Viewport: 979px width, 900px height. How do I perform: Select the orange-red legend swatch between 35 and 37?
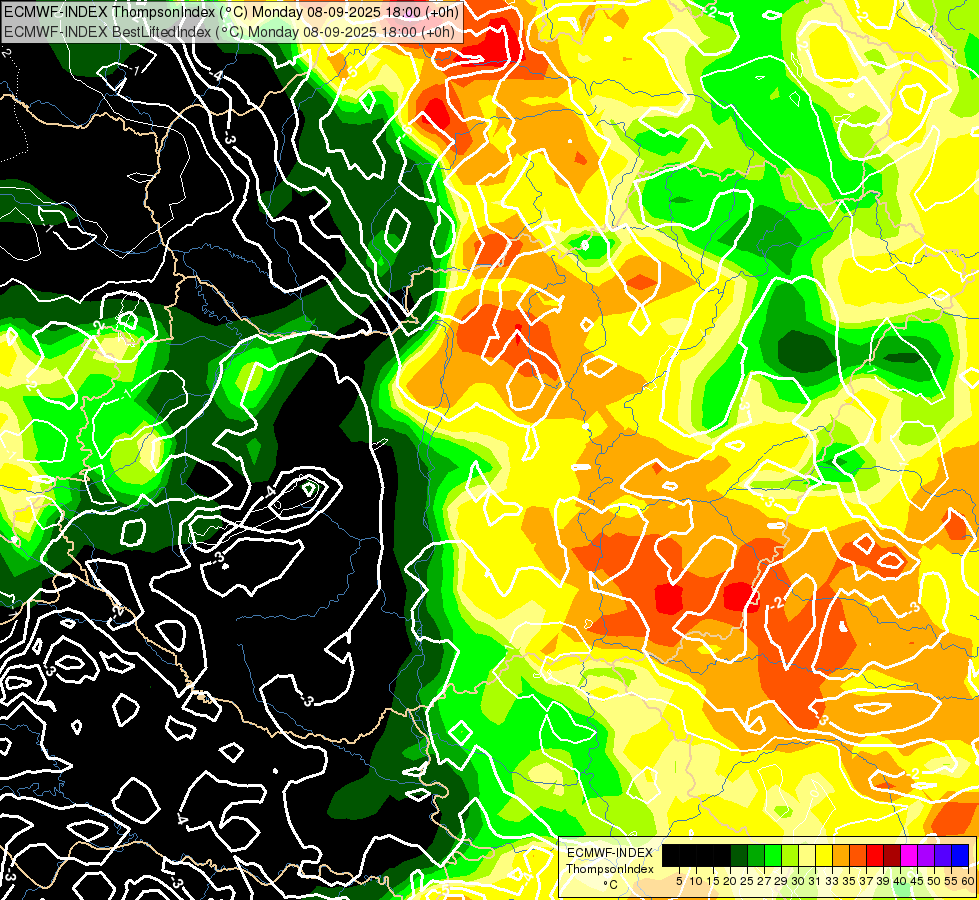(858, 855)
